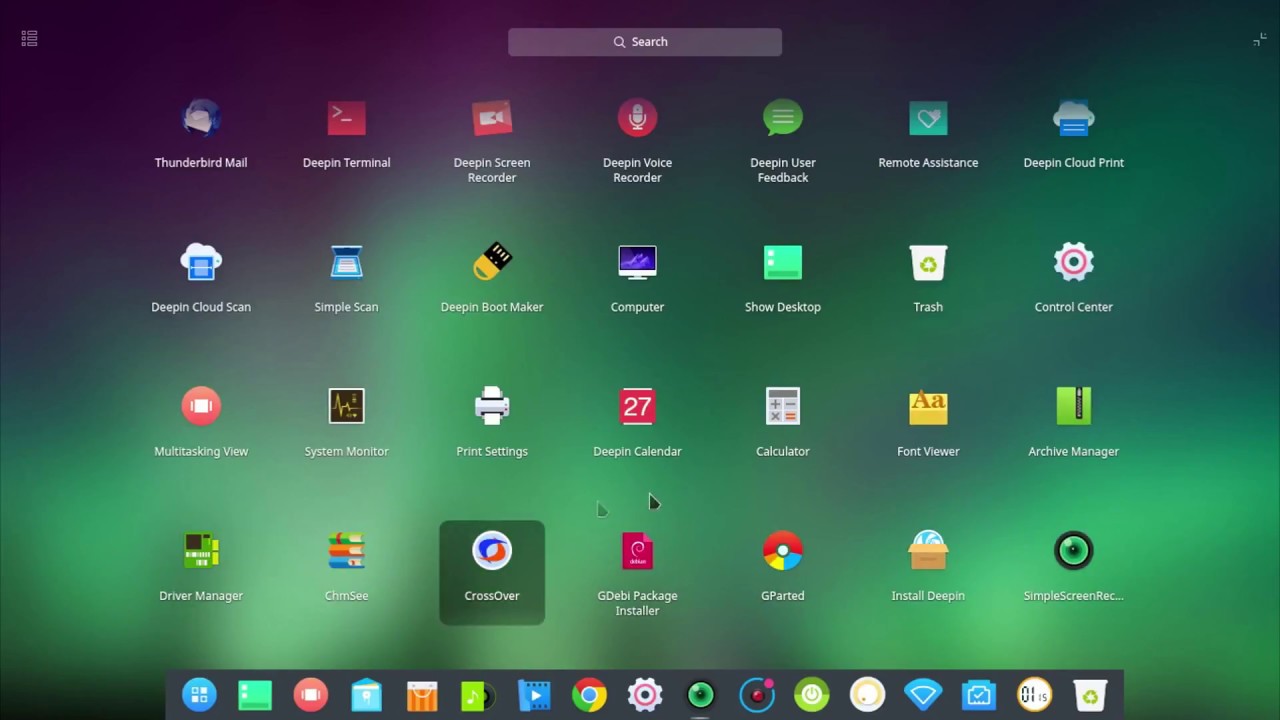The image size is (1280, 720).
Task: Open Deepin Cloud Print
Action: coord(1074,118)
